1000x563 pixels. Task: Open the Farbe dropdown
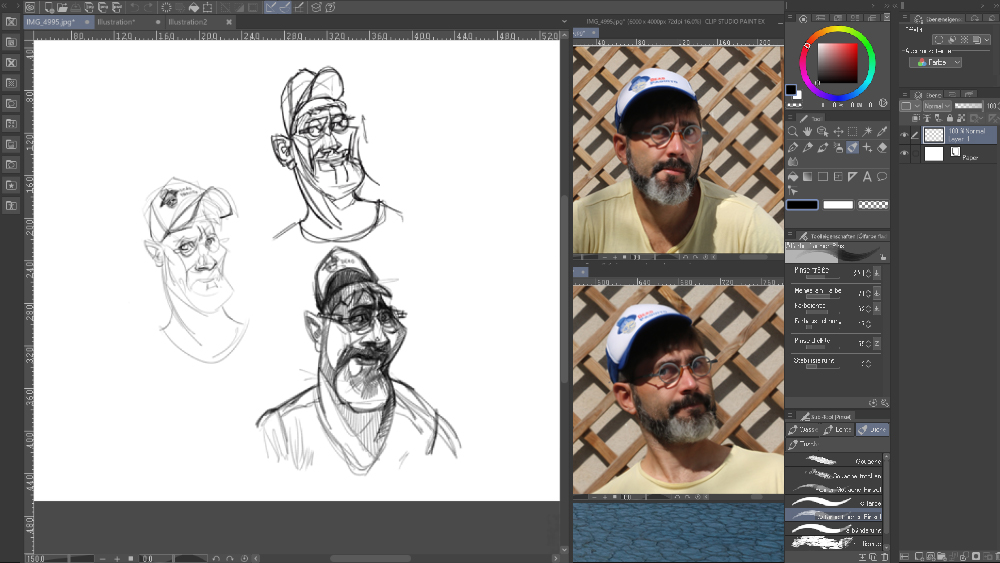pos(936,62)
